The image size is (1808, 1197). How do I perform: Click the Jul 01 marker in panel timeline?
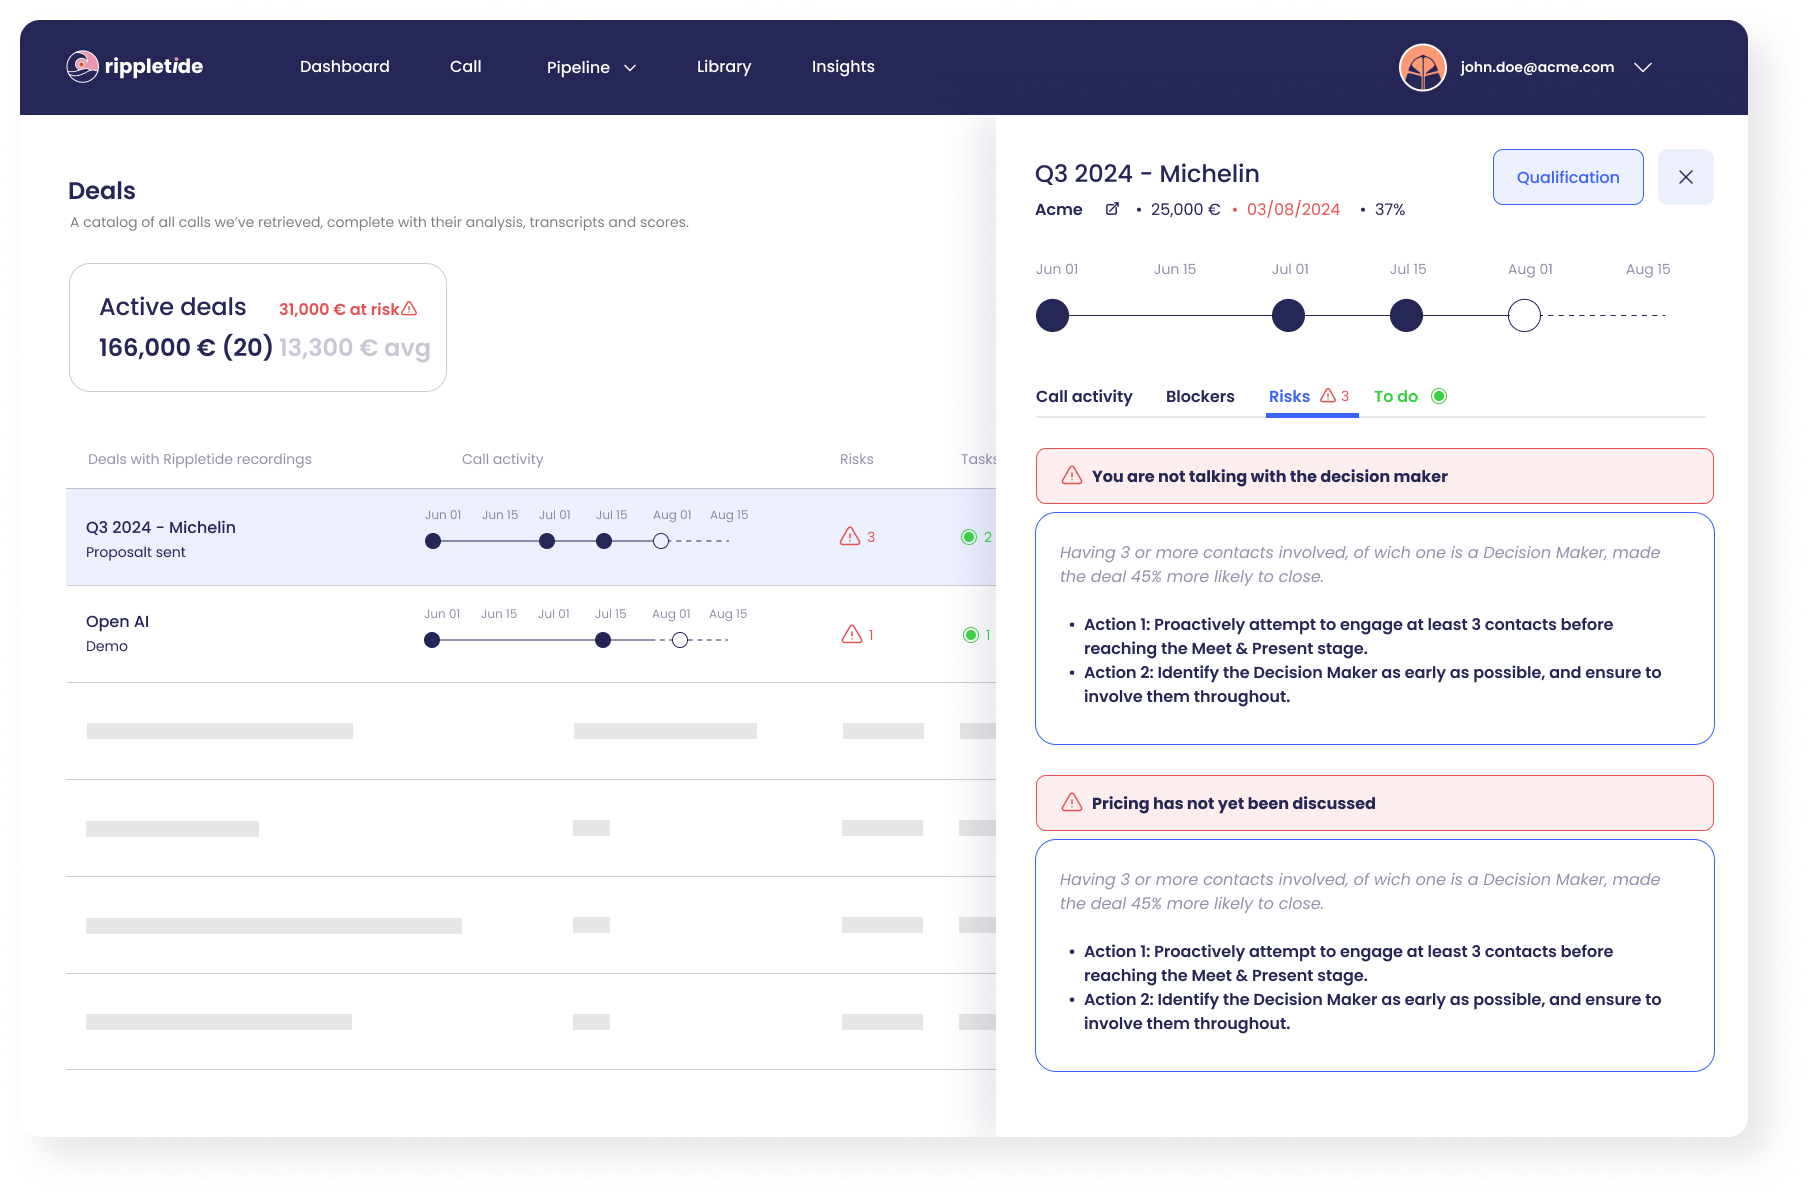coord(1288,315)
